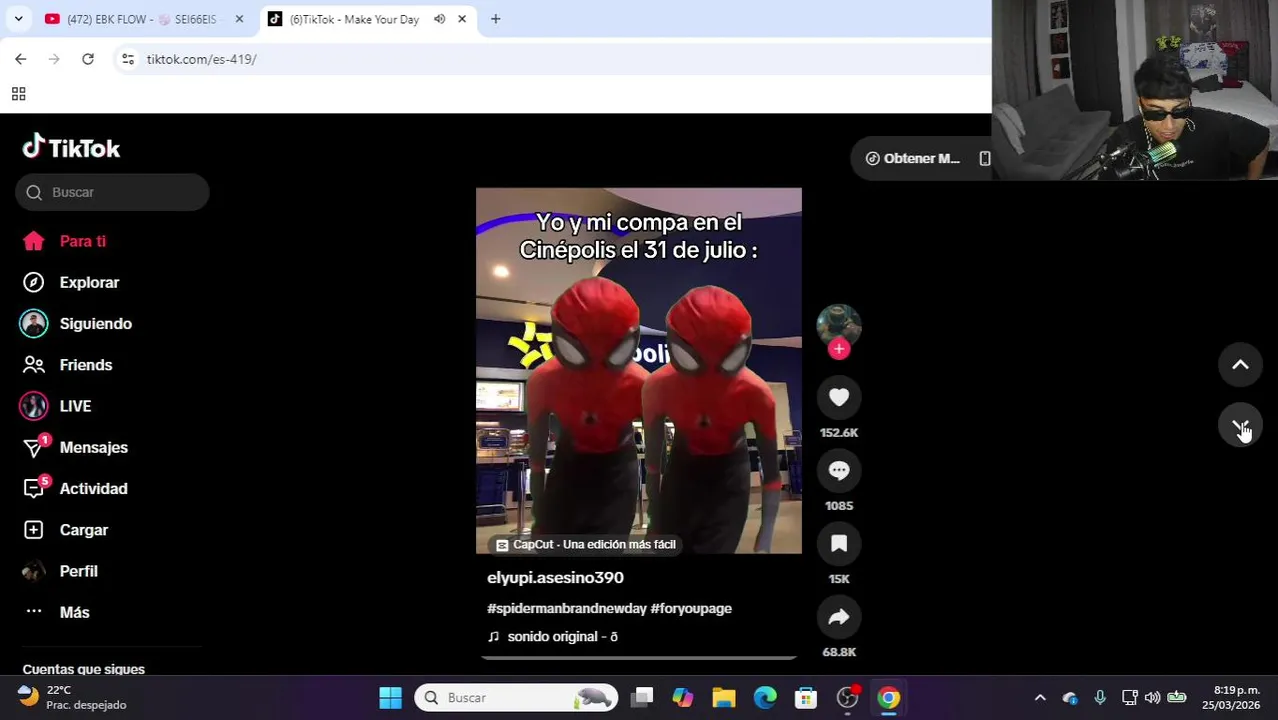Go to next video with down chevron

(1240, 427)
